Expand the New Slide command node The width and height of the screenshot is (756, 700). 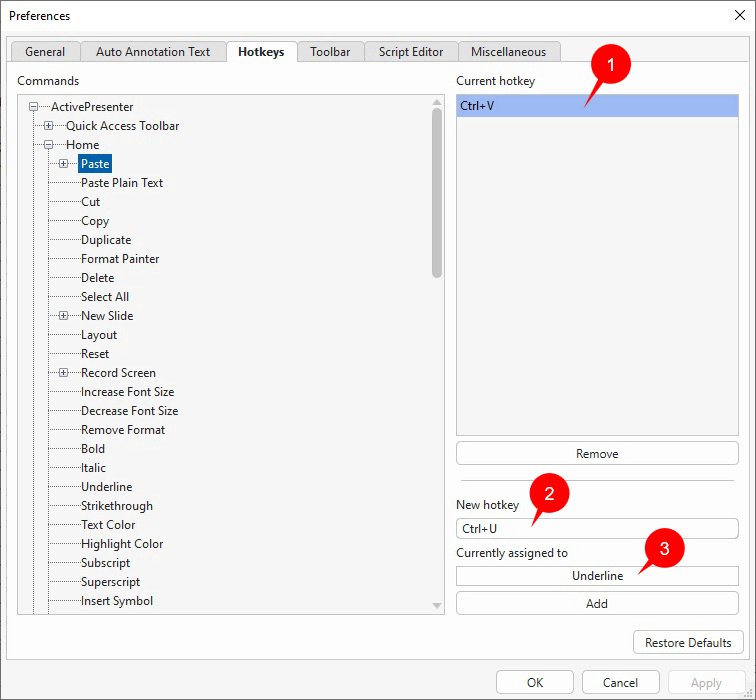point(63,316)
